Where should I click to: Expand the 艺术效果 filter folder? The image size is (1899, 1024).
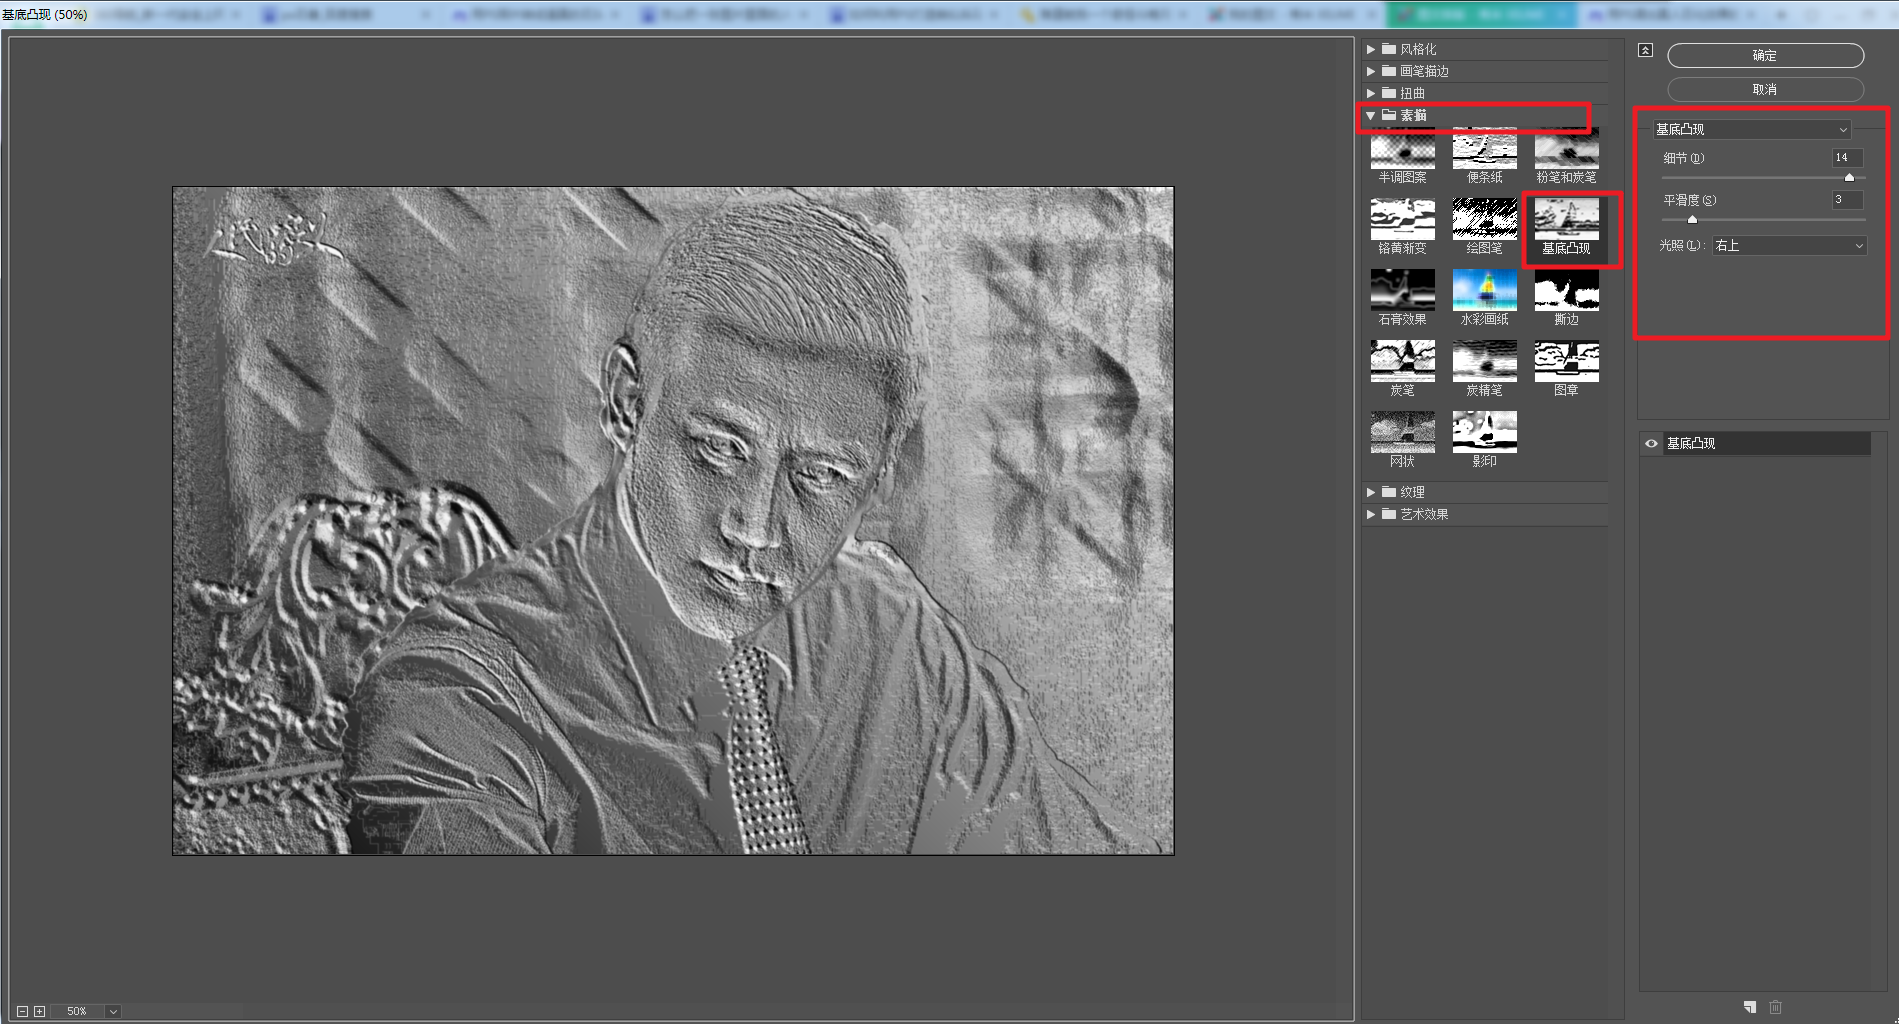point(1371,514)
